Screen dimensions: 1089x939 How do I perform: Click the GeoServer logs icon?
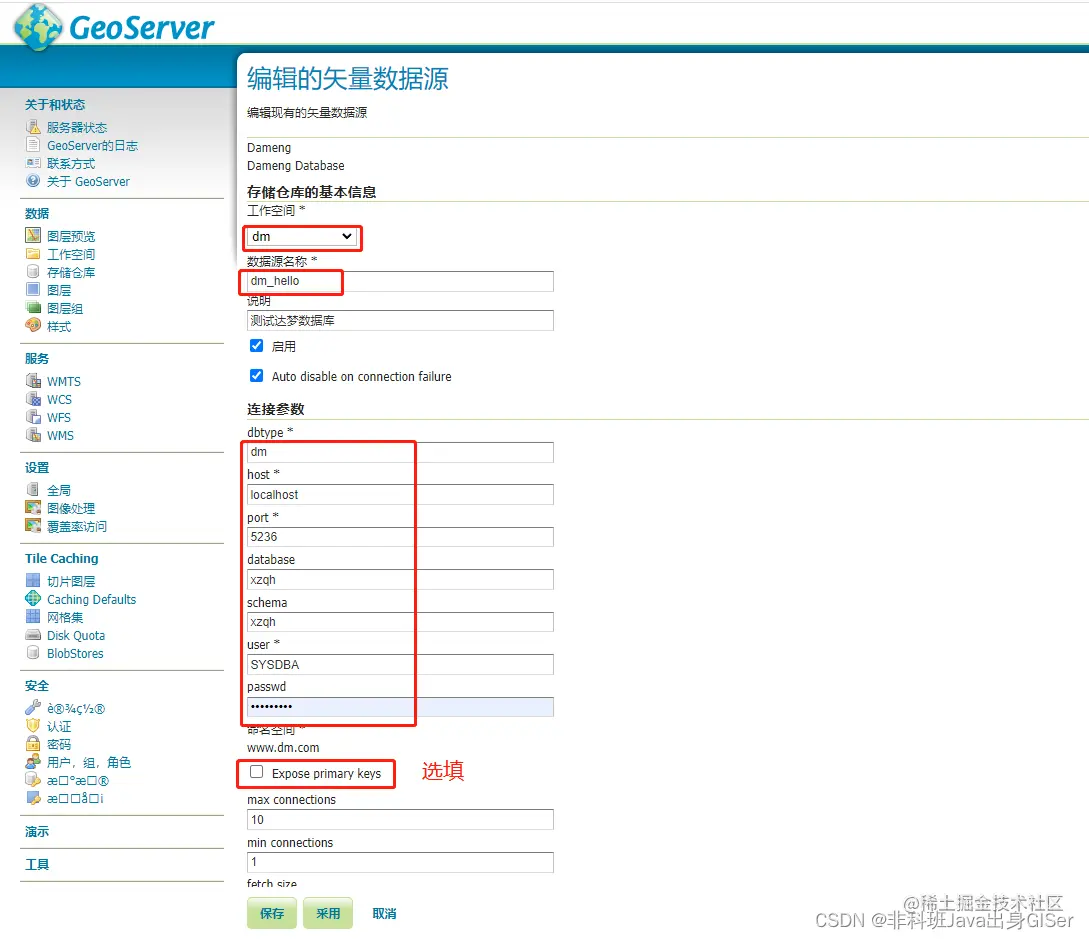pyautogui.click(x=33, y=144)
